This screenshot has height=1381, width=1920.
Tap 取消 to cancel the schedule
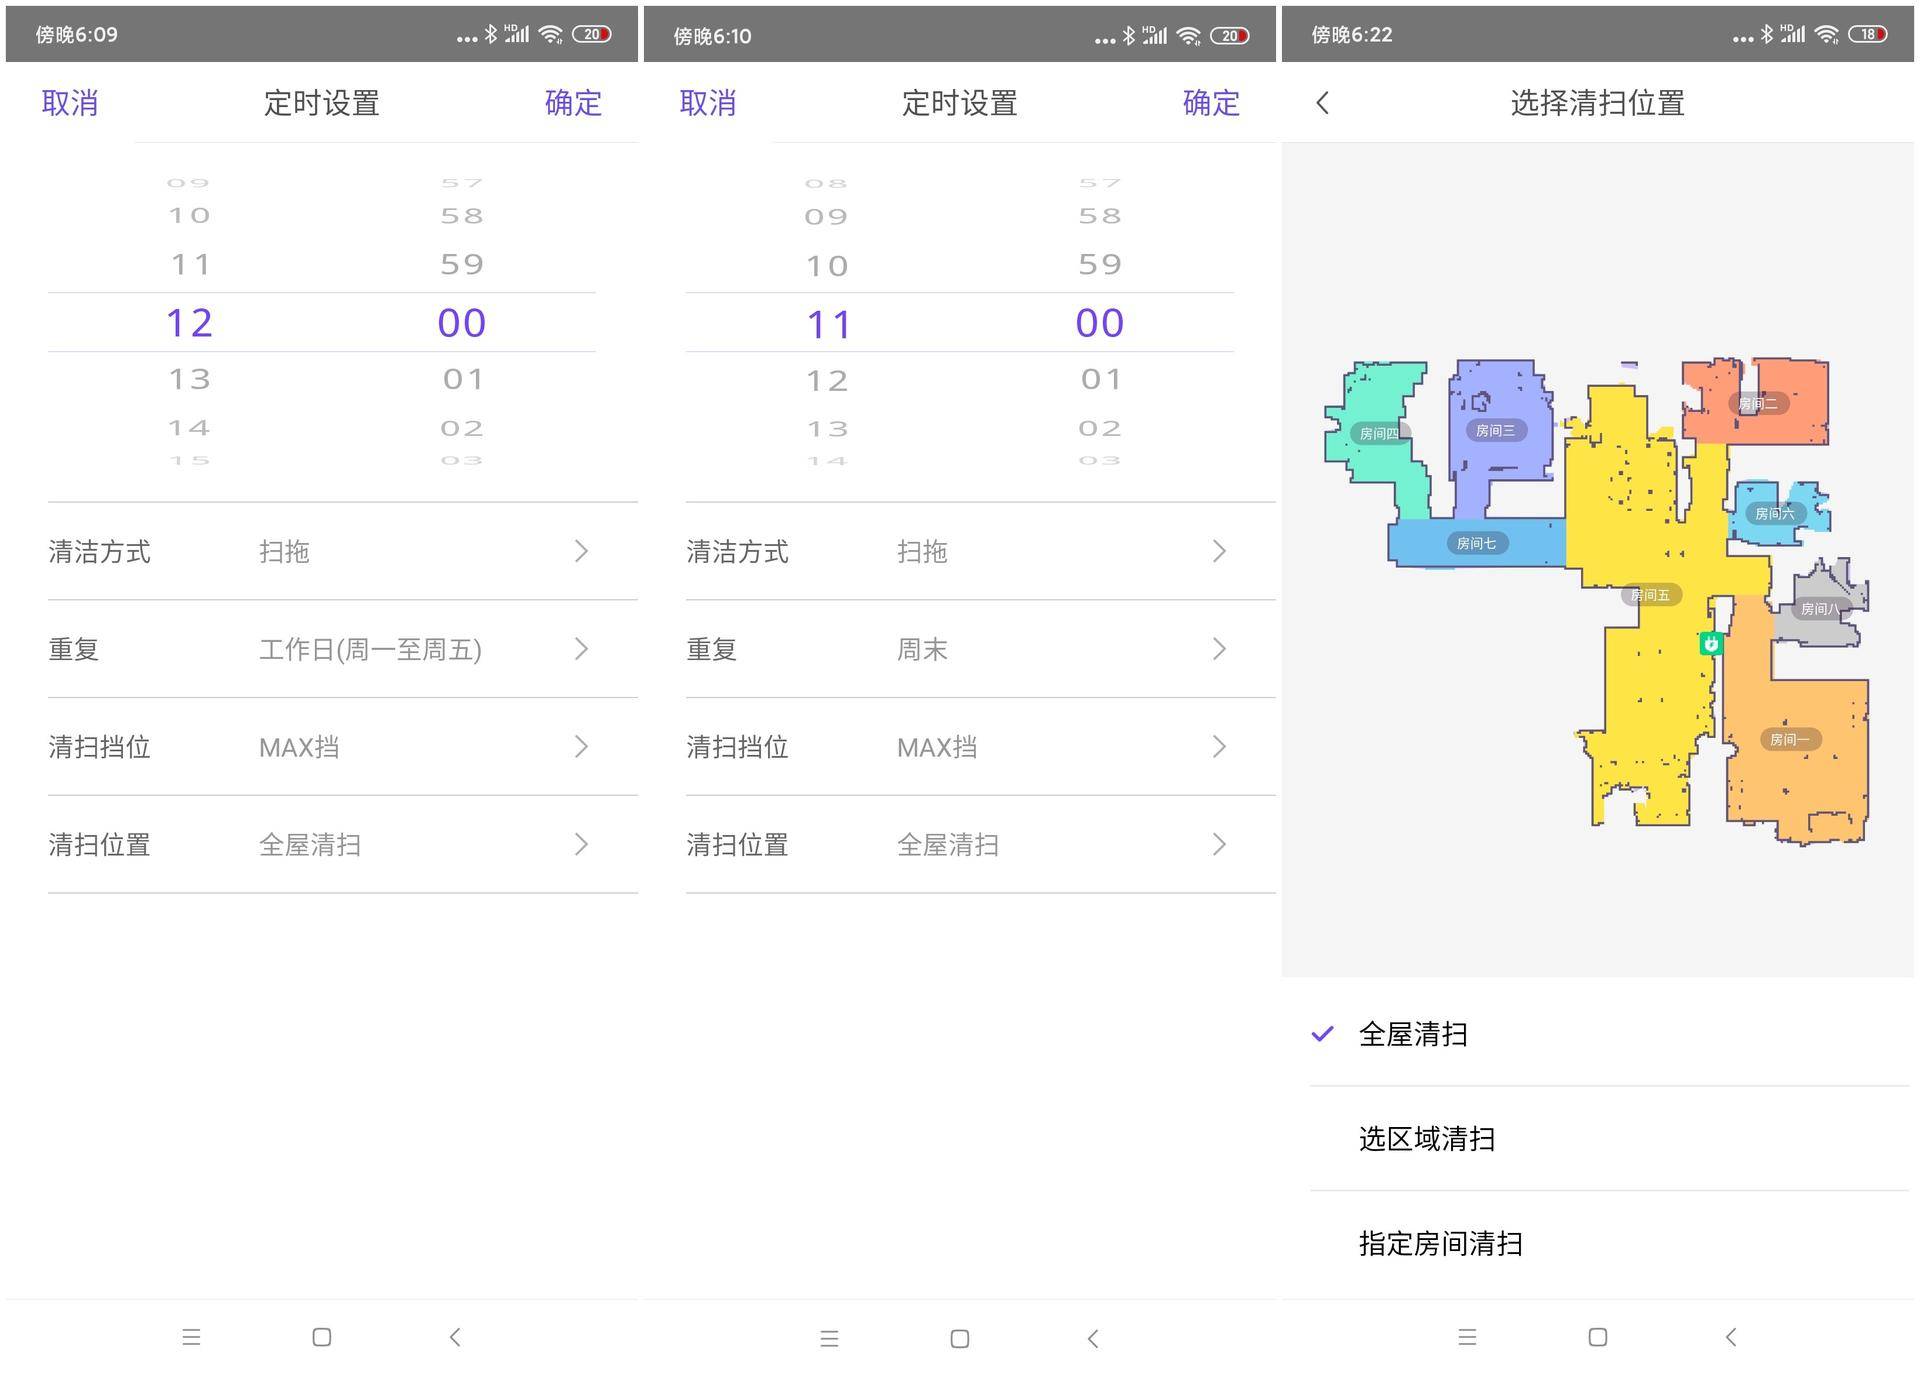click(x=69, y=102)
